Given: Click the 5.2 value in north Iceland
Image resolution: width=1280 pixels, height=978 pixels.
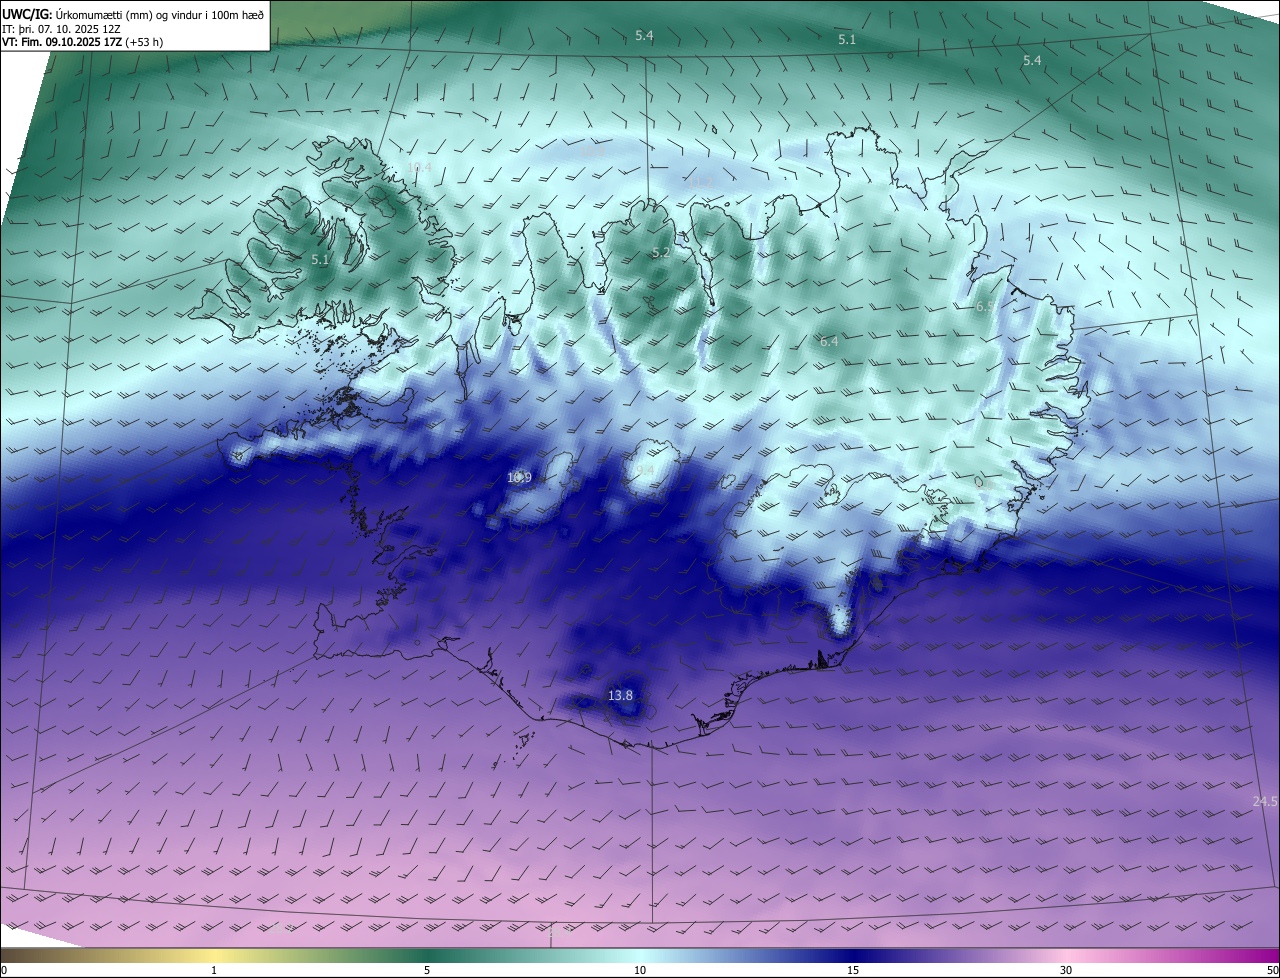Looking at the screenshot, I should click(x=661, y=252).
